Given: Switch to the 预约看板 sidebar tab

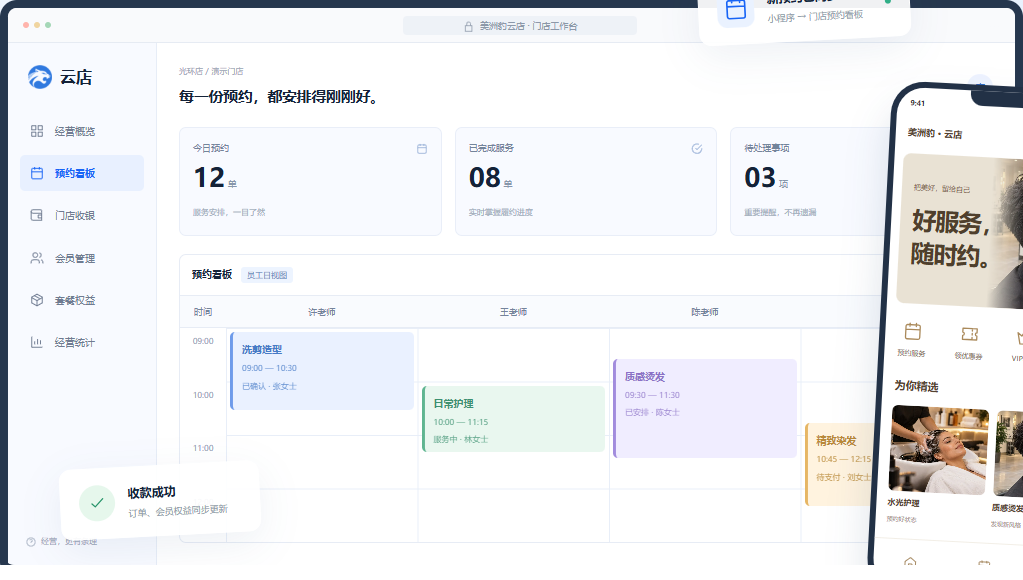Looking at the screenshot, I should [x=82, y=173].
